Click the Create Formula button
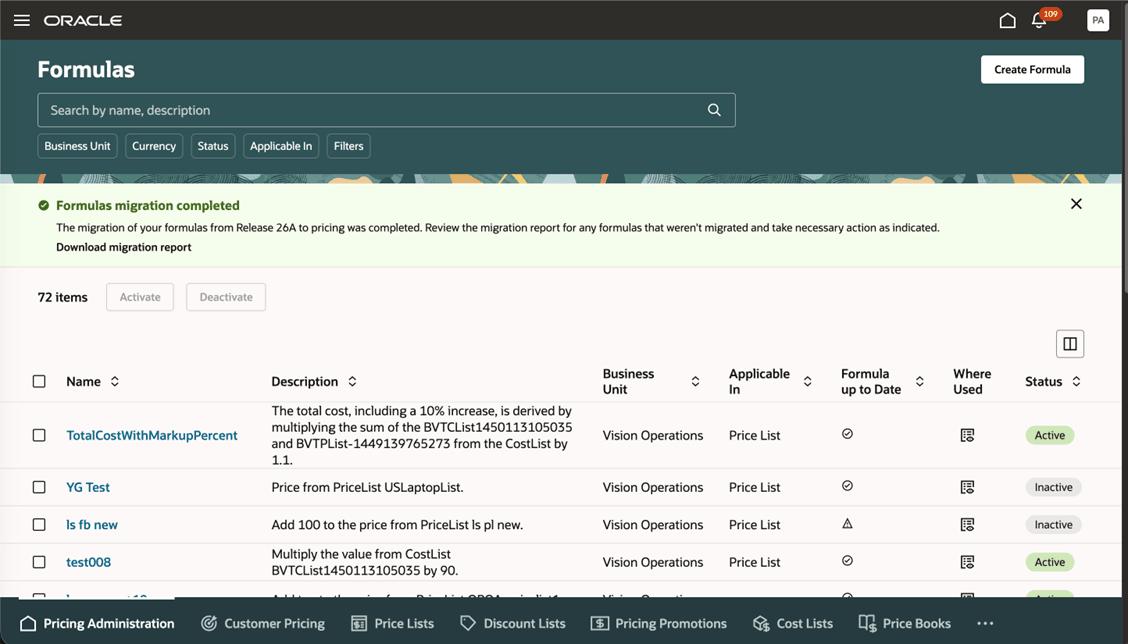This screenshot has width=1128, height=644. point(1032,69)
